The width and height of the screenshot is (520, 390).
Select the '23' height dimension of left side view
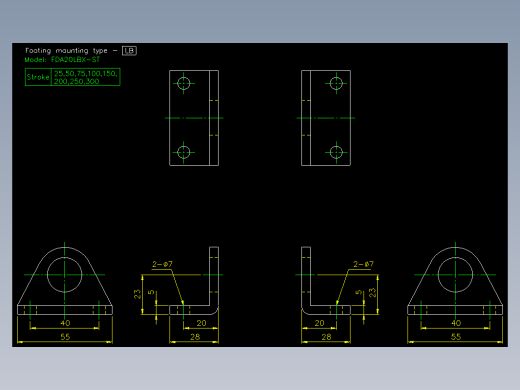pyautogui.click(x=137, y=294)
